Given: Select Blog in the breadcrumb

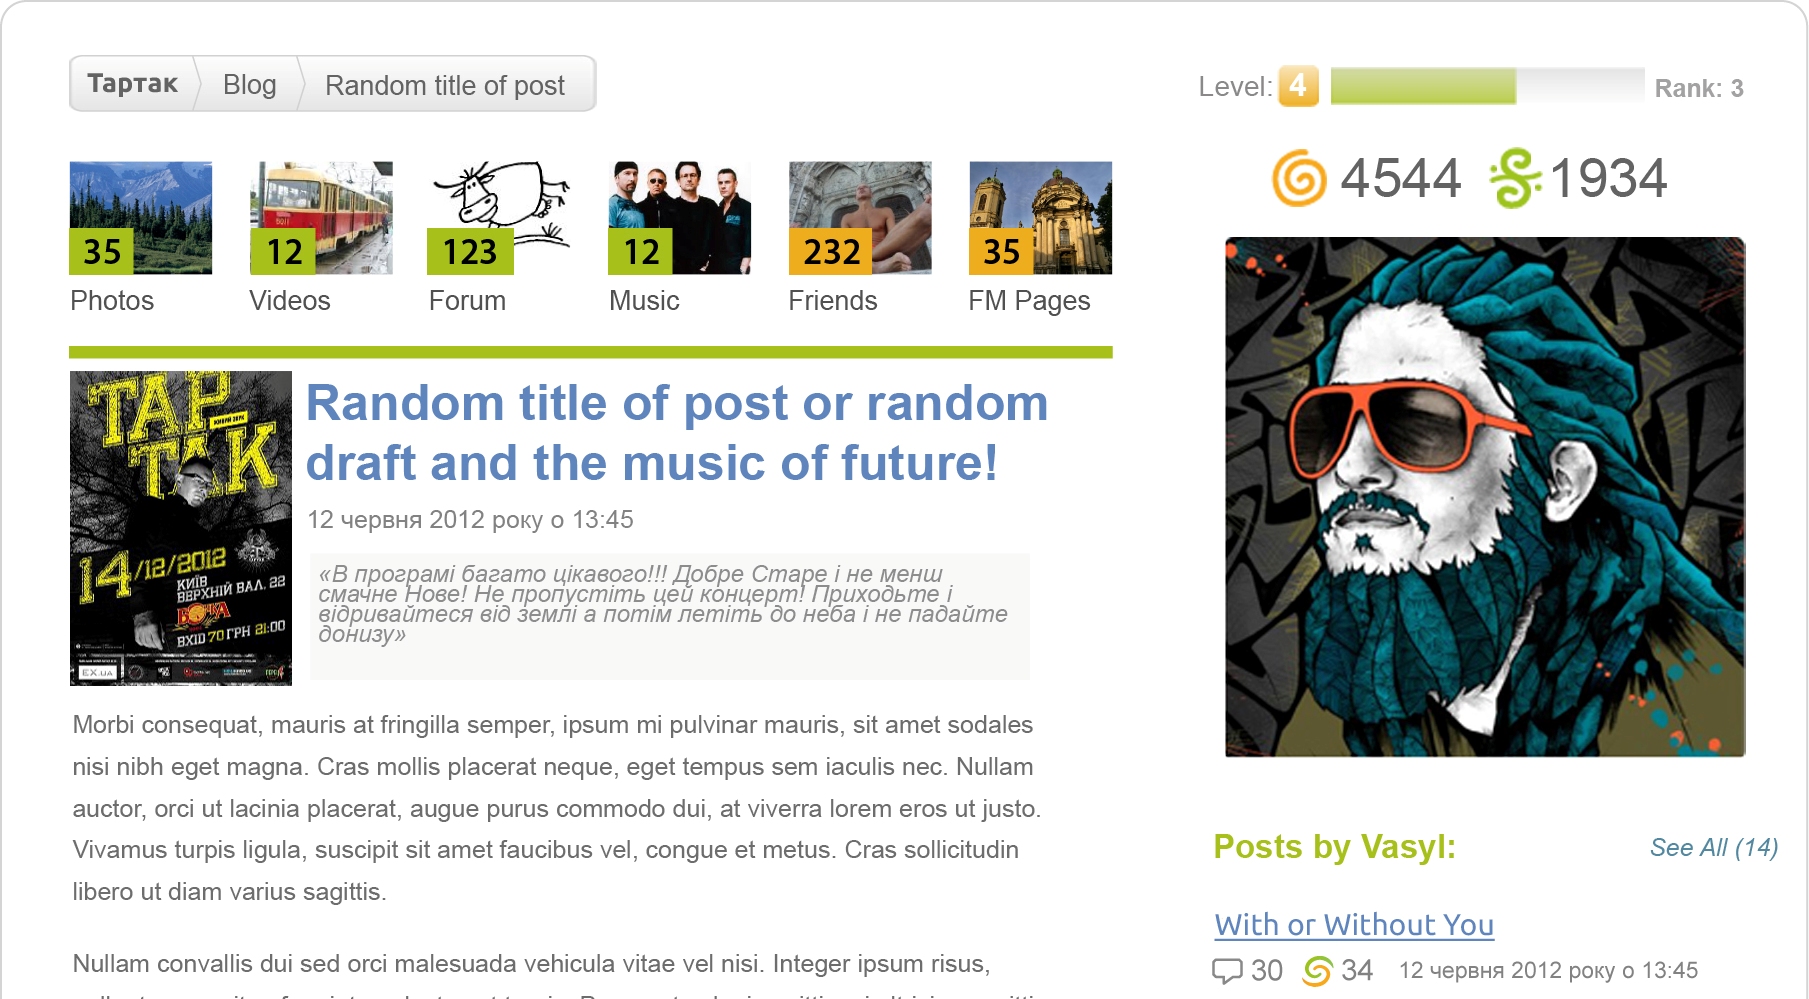Looking at the screenshot, I should point(250,85).
